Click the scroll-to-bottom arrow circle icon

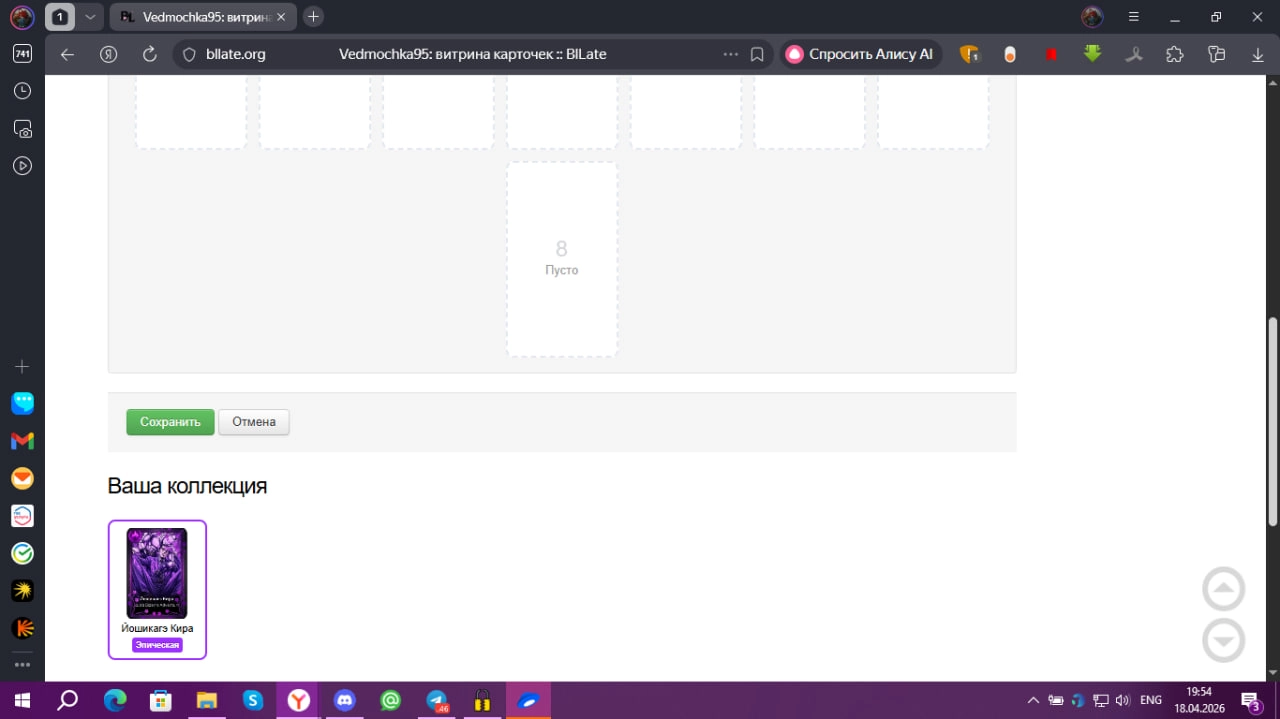pos(1223,640)
